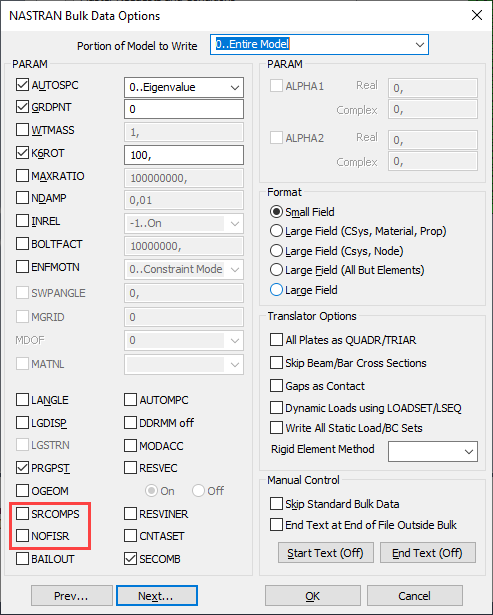The height and width of the screenshot is (615, 493).
Task: Enable the NOFISR checkbox
Action: pos(22,535)
